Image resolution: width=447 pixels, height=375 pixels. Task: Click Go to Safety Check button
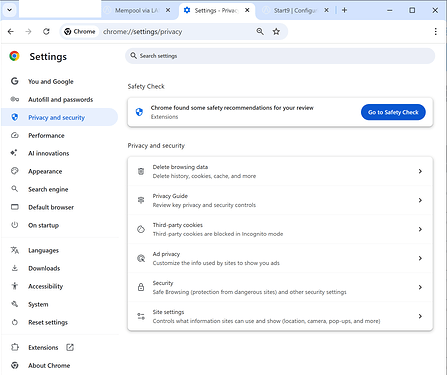point(393,112)
